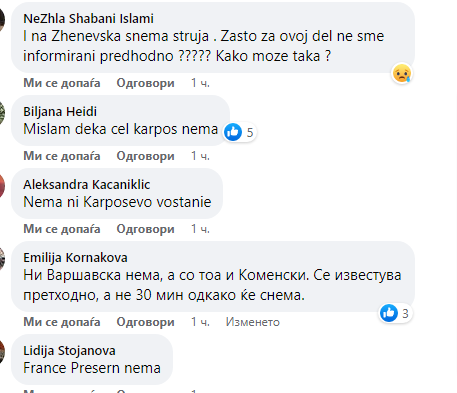Screen dimensions: 457x393
Task: Open the NeZhla Shabani Islami name link
Action: [x=88, y=18]
